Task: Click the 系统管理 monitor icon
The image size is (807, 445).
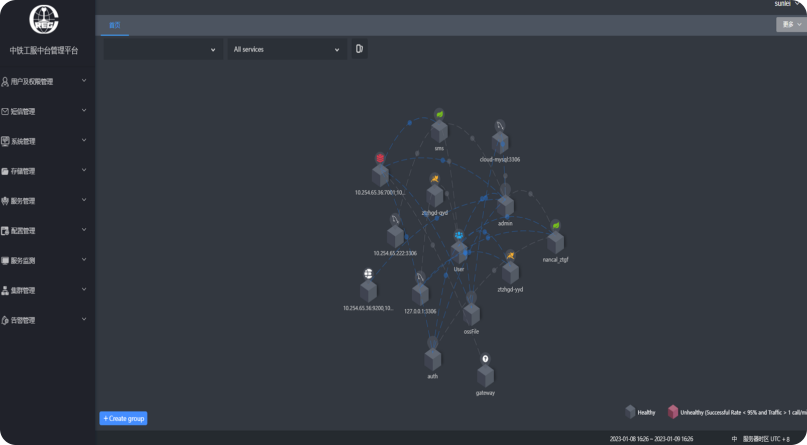Action: coord(5,141)
